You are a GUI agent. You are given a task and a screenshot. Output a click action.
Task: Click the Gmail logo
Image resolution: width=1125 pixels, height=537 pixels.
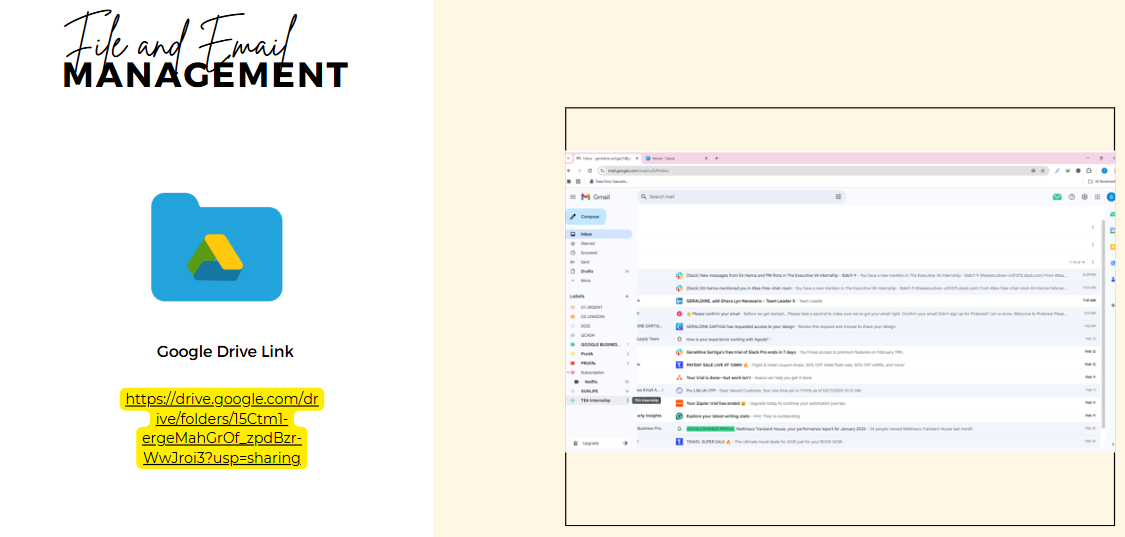[x=596, y=197]
